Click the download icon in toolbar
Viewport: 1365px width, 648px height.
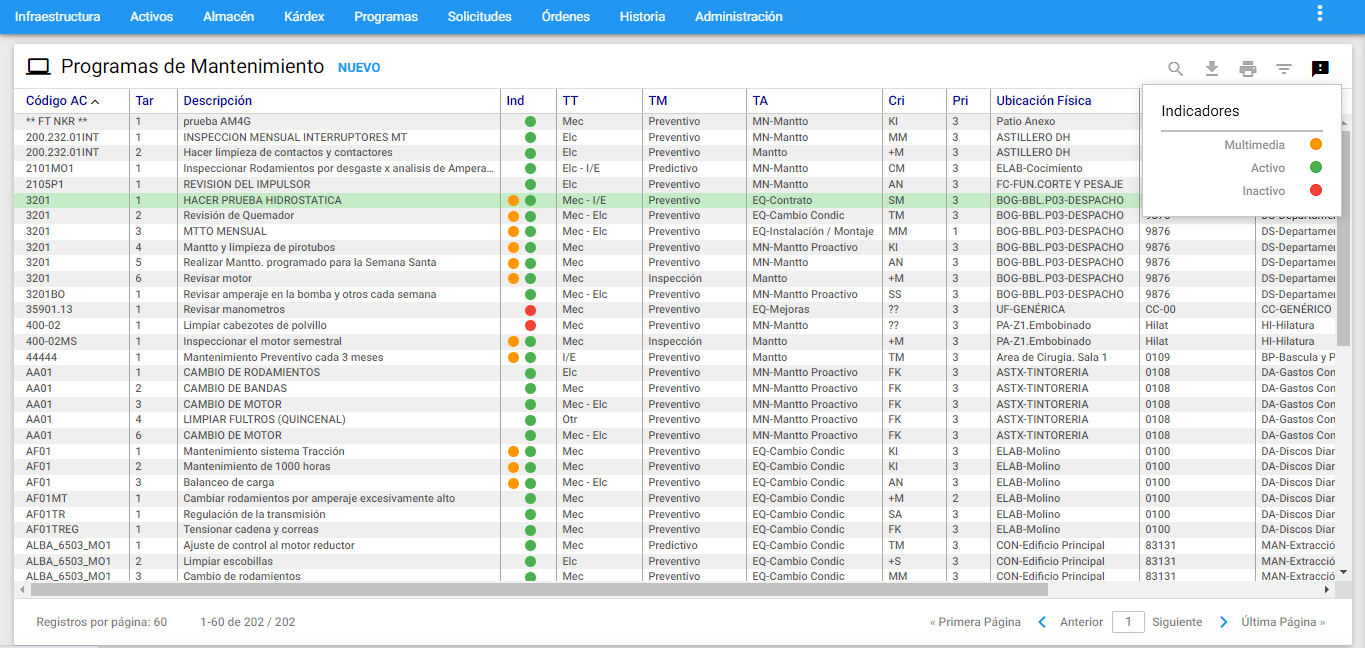pyautogui.click(x=1212, y=69)
